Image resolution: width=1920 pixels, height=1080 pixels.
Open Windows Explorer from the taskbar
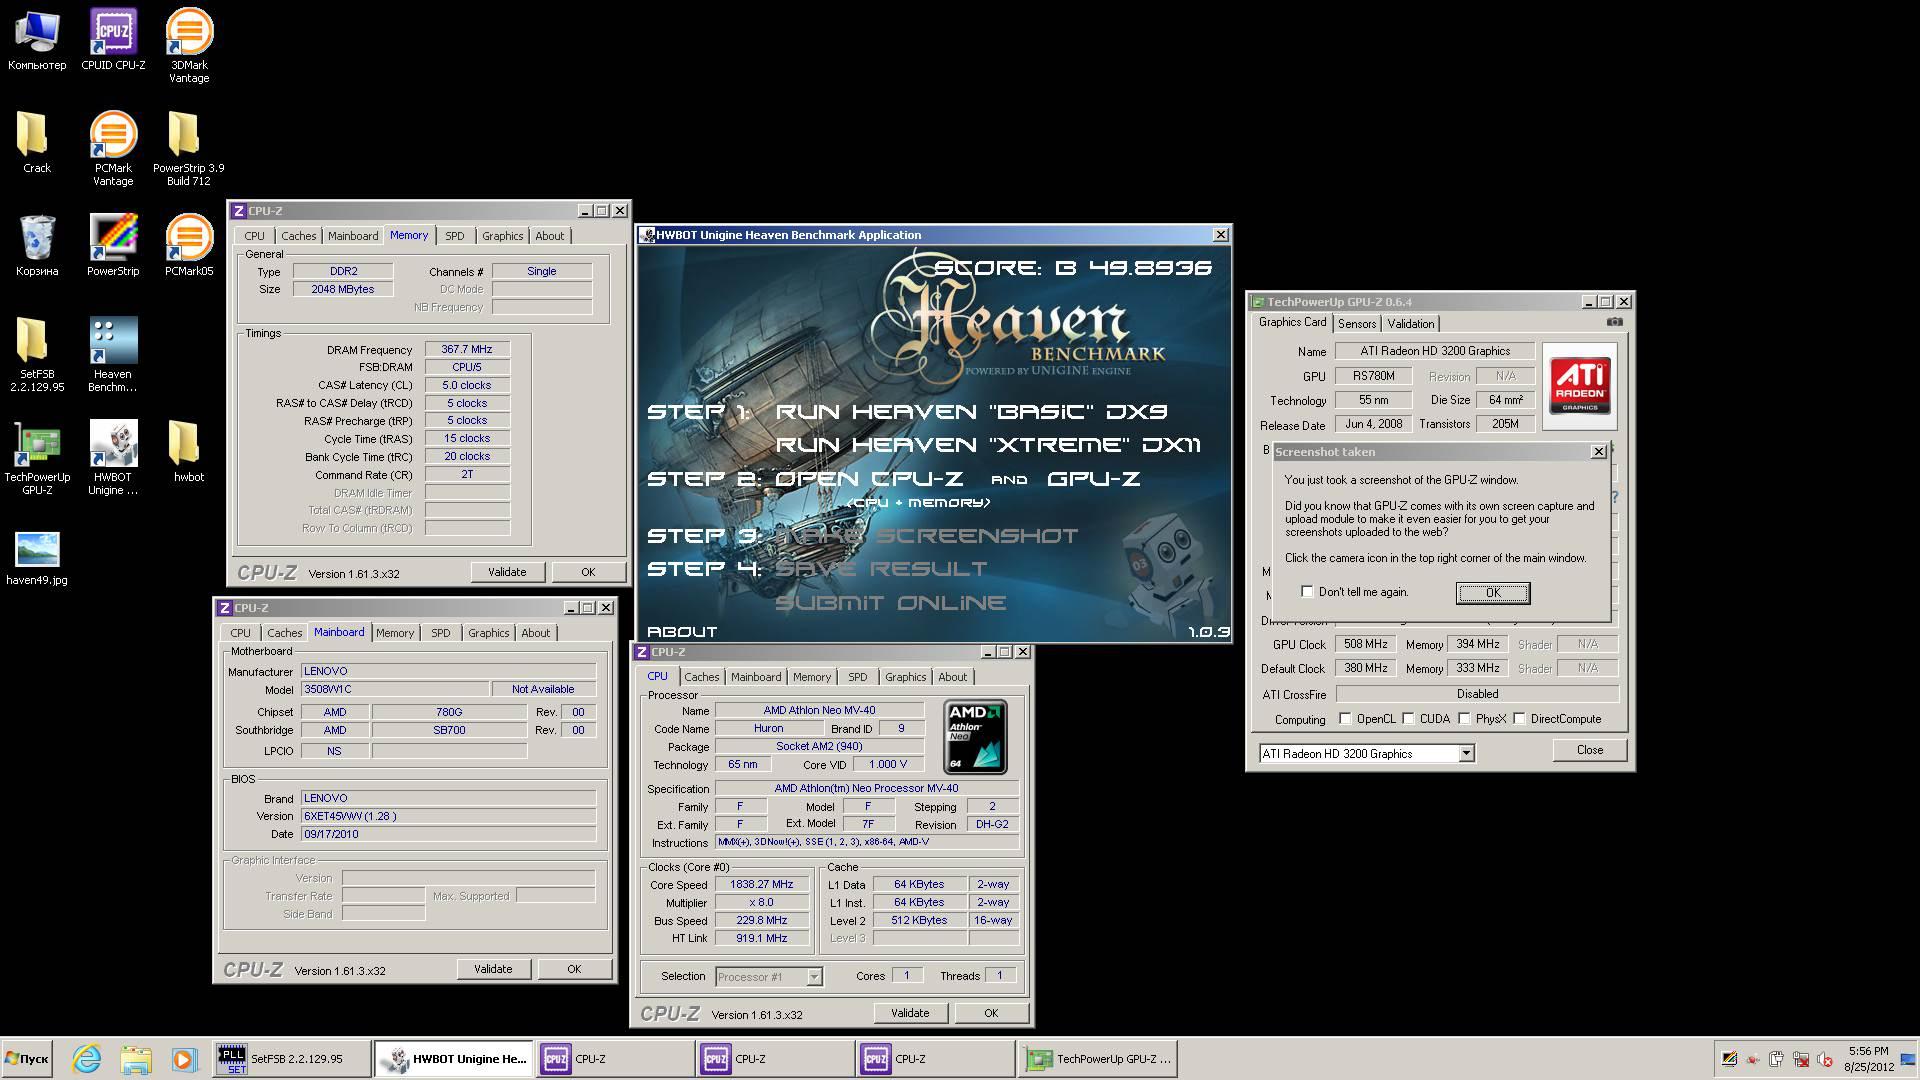click(x=135, y=1059)
